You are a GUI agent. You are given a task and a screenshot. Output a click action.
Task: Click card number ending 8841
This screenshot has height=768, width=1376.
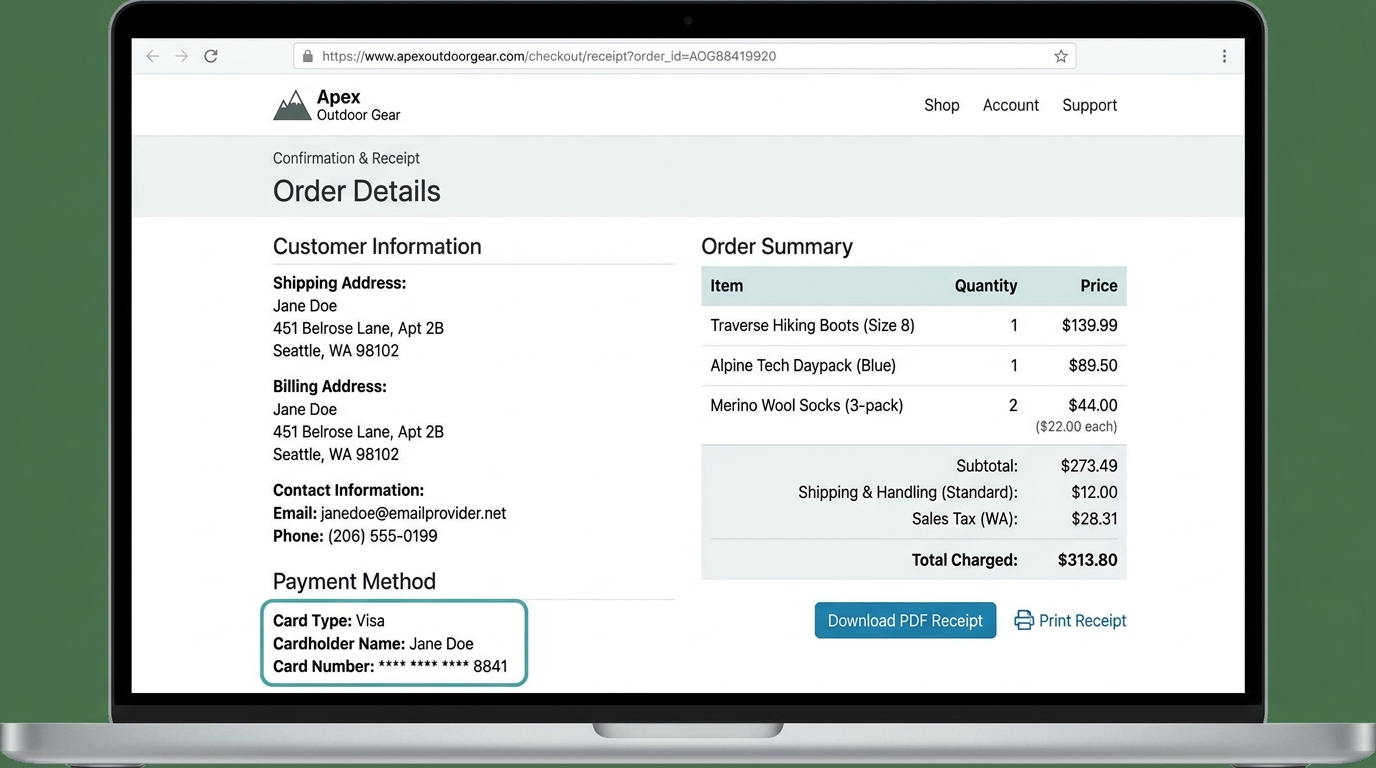pos(390,666)
